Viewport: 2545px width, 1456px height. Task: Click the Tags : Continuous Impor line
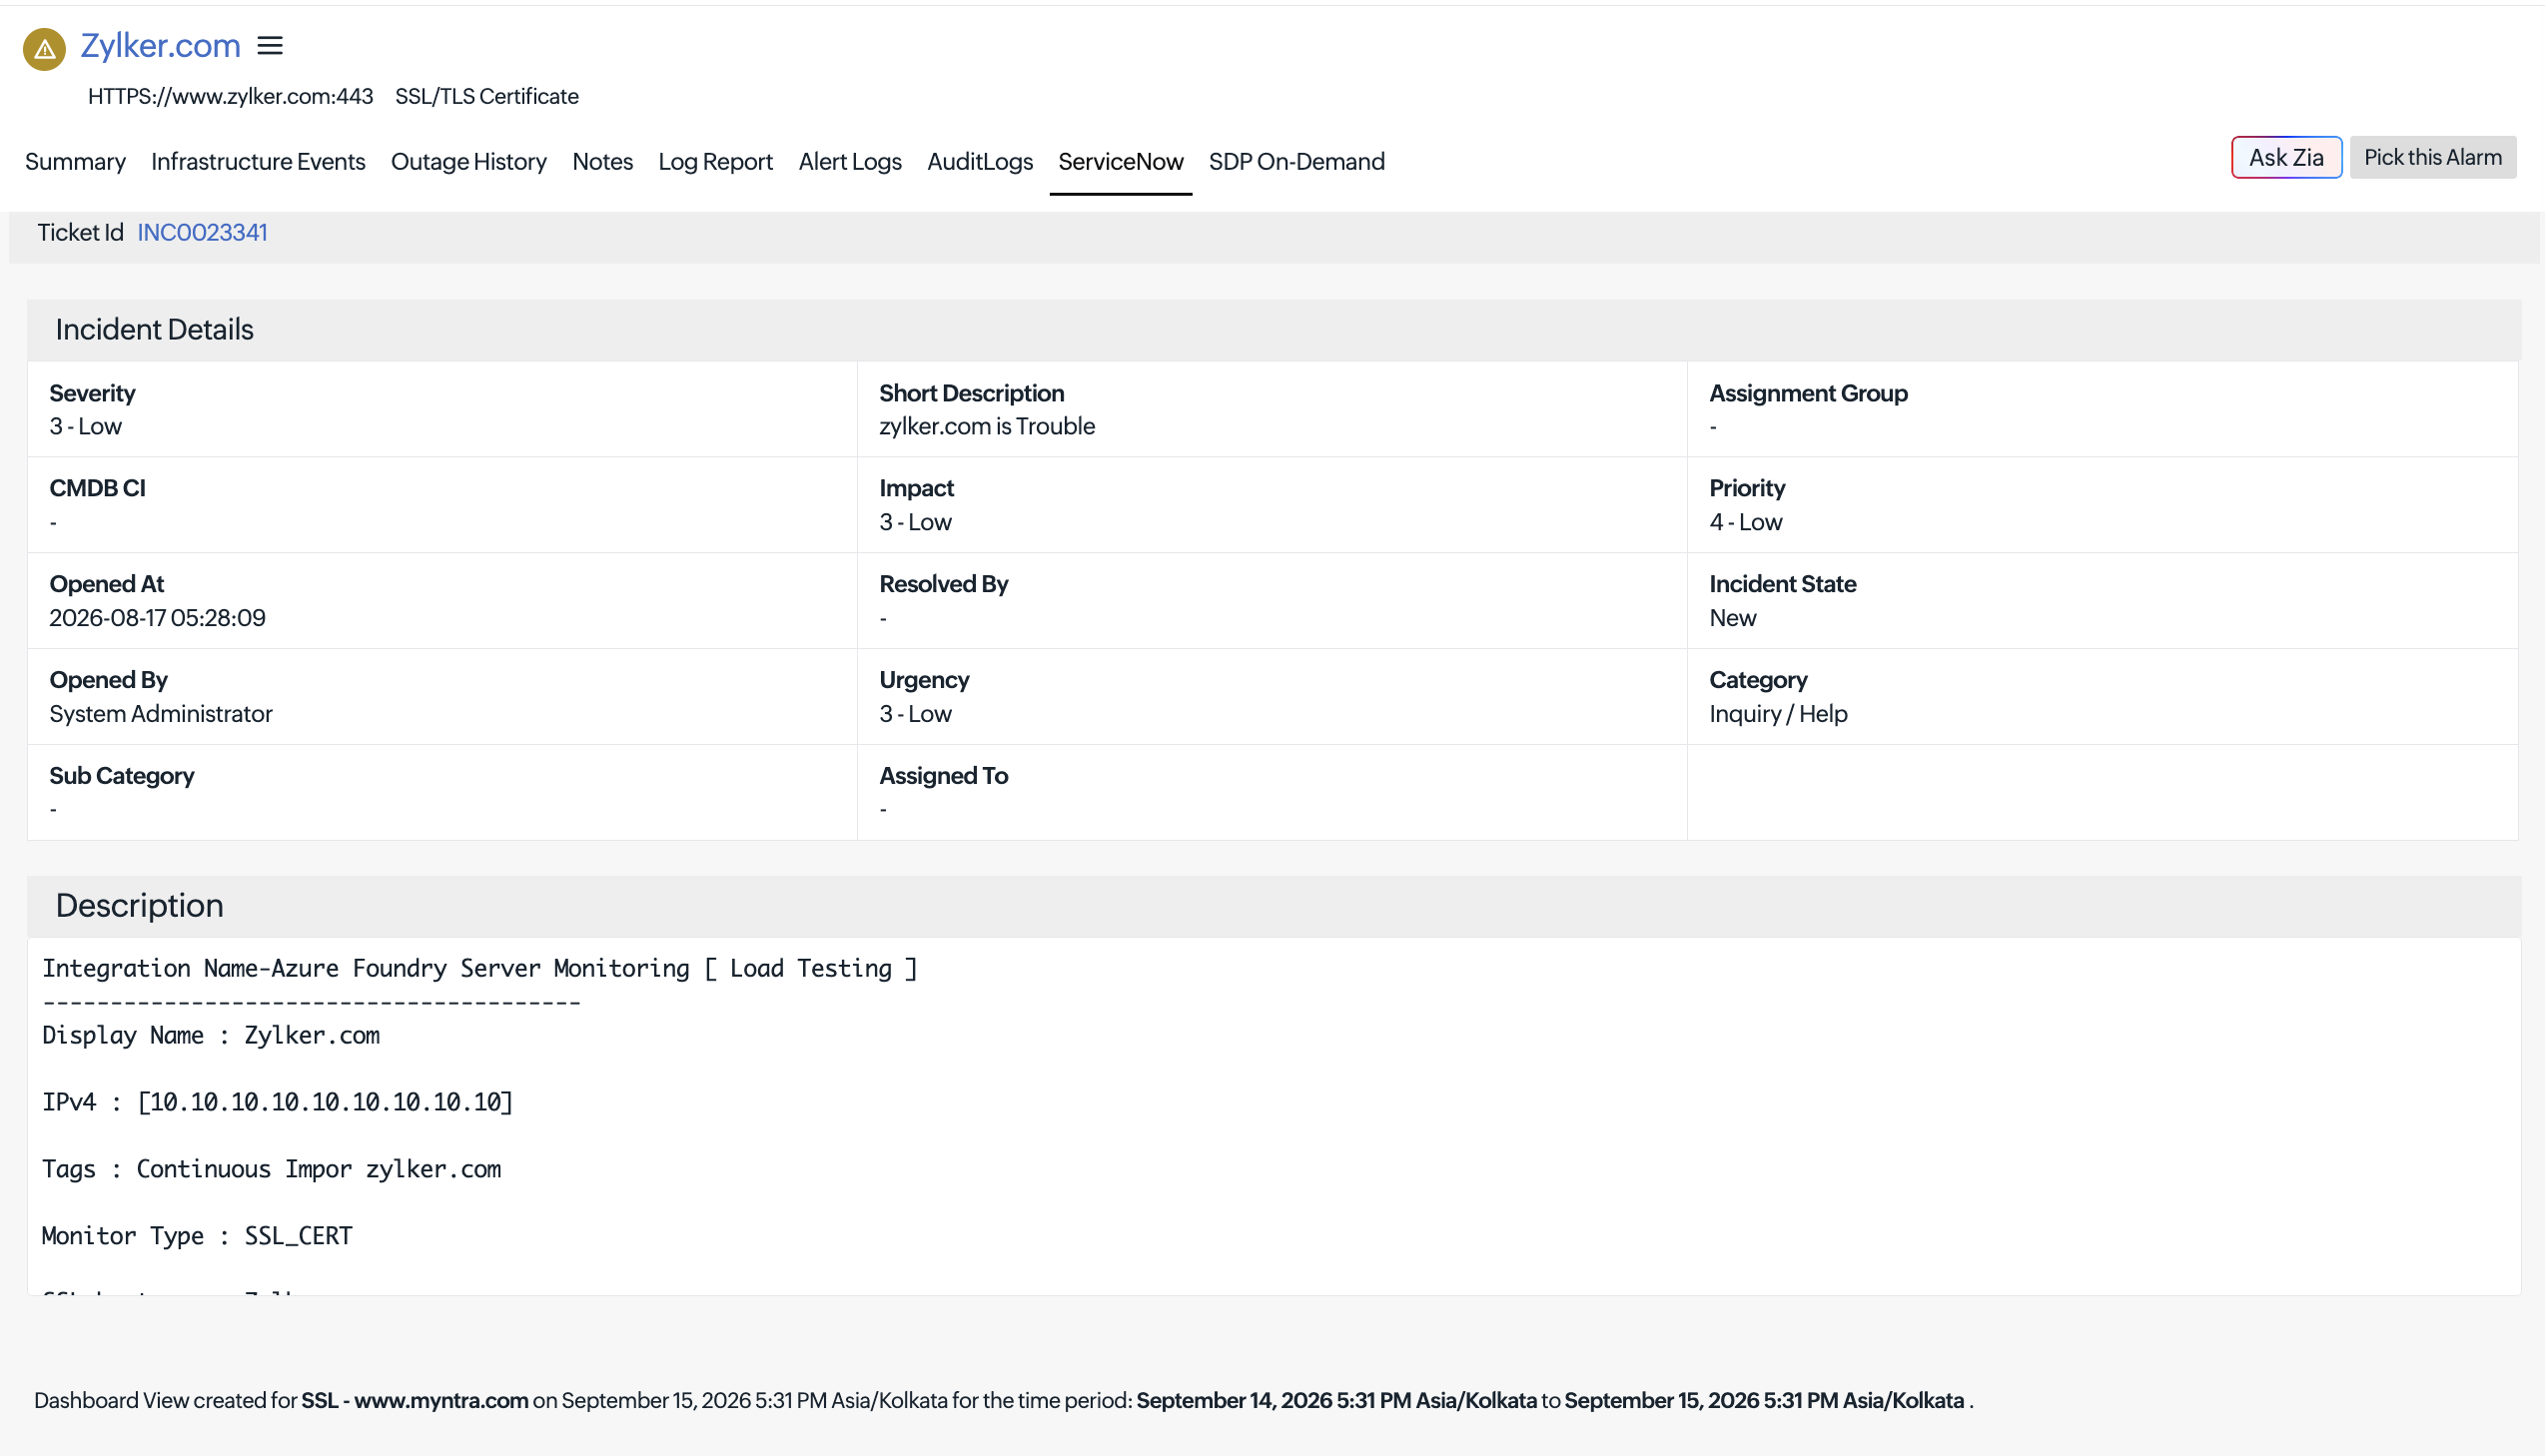tap(272, 1169)
